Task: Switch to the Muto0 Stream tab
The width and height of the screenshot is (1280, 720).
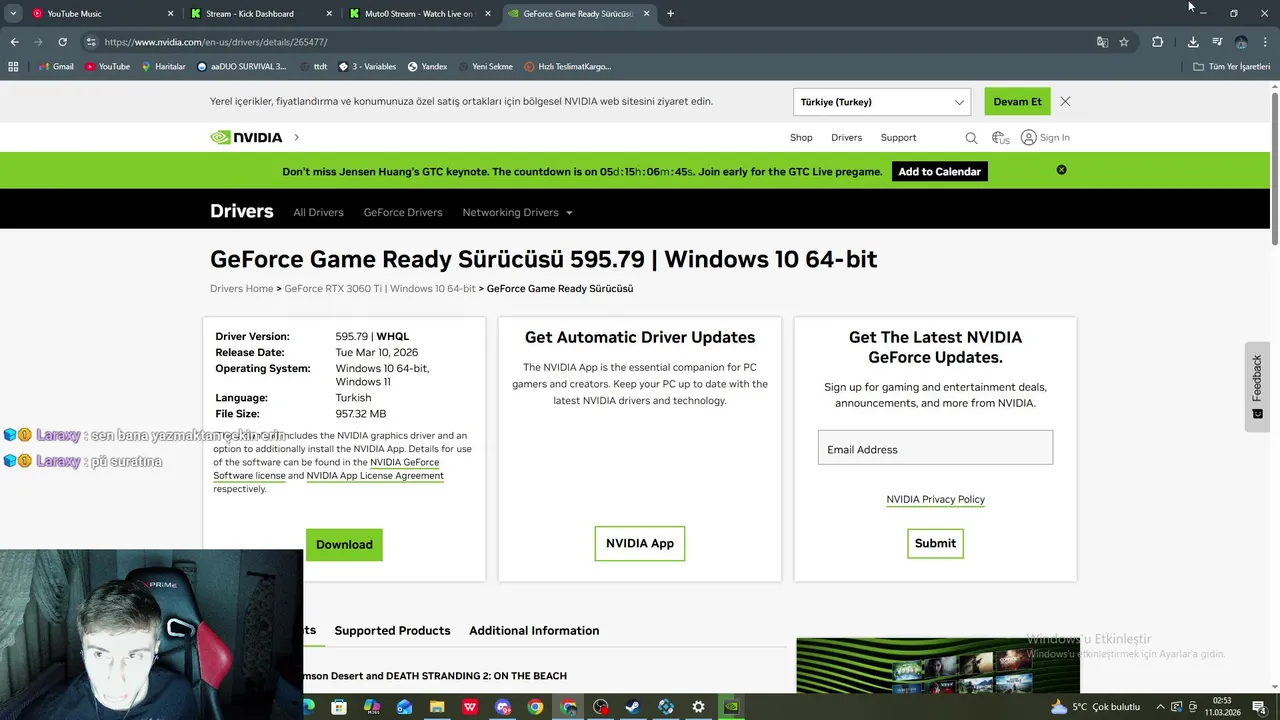Action: point(420,14)
